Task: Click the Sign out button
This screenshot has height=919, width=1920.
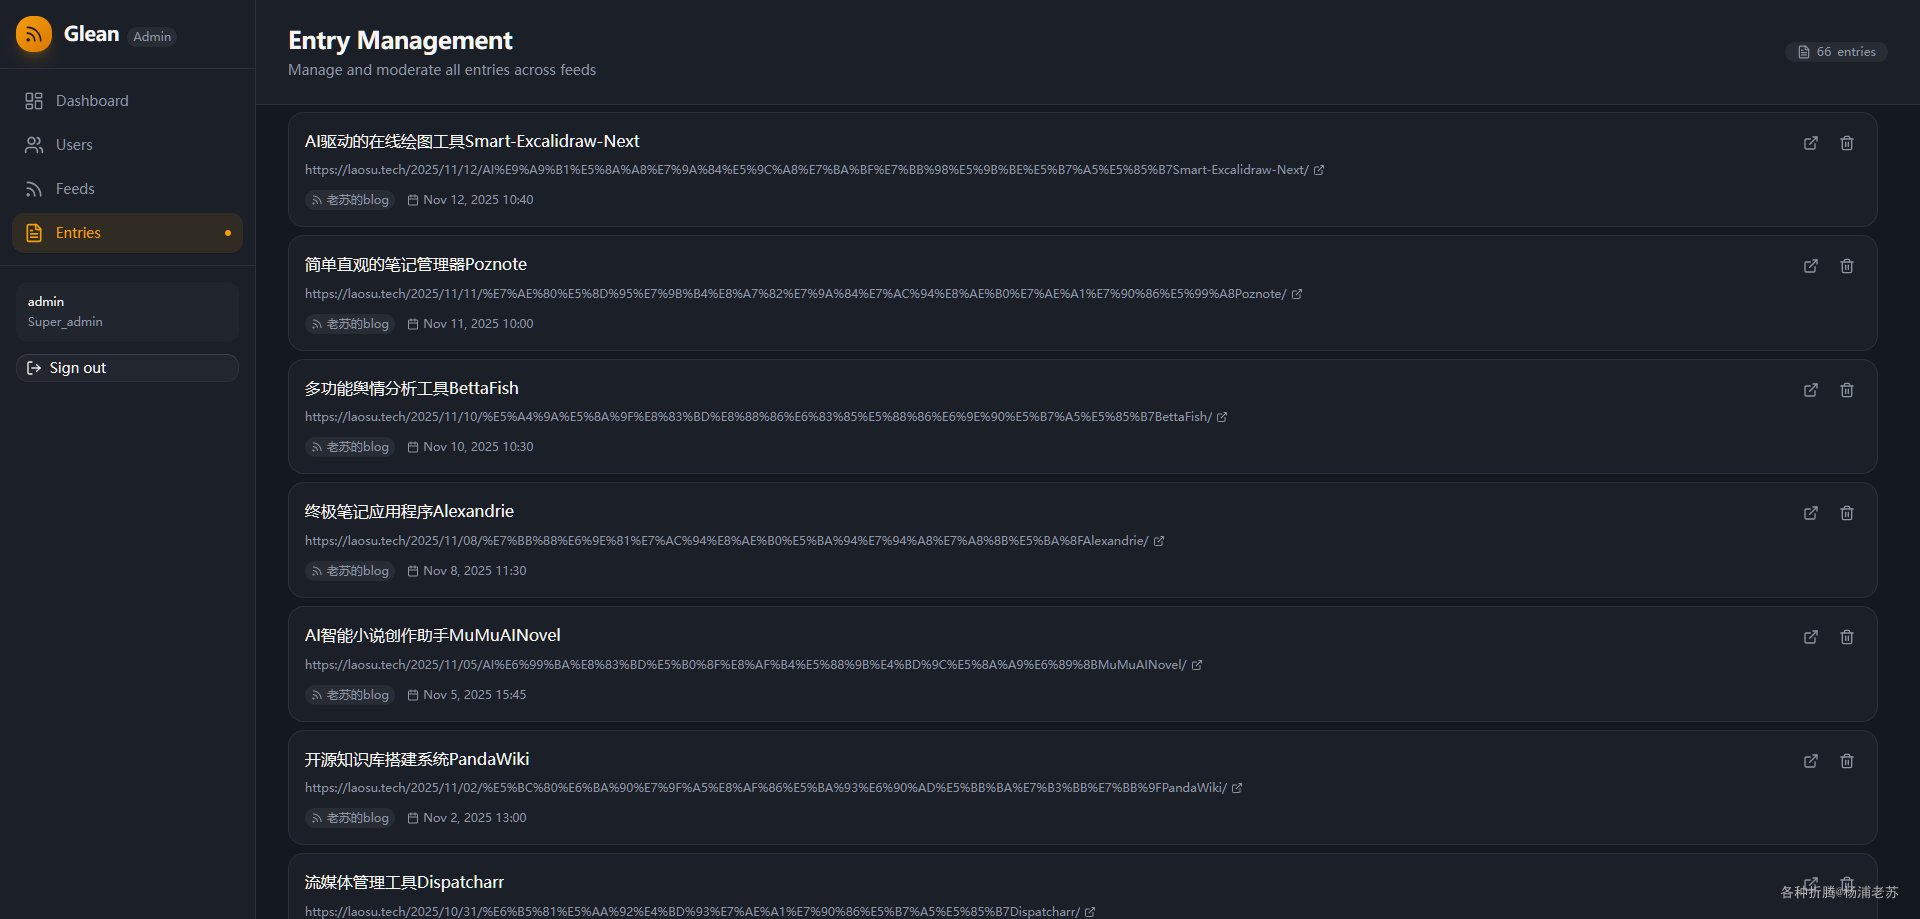Action: 127,368
